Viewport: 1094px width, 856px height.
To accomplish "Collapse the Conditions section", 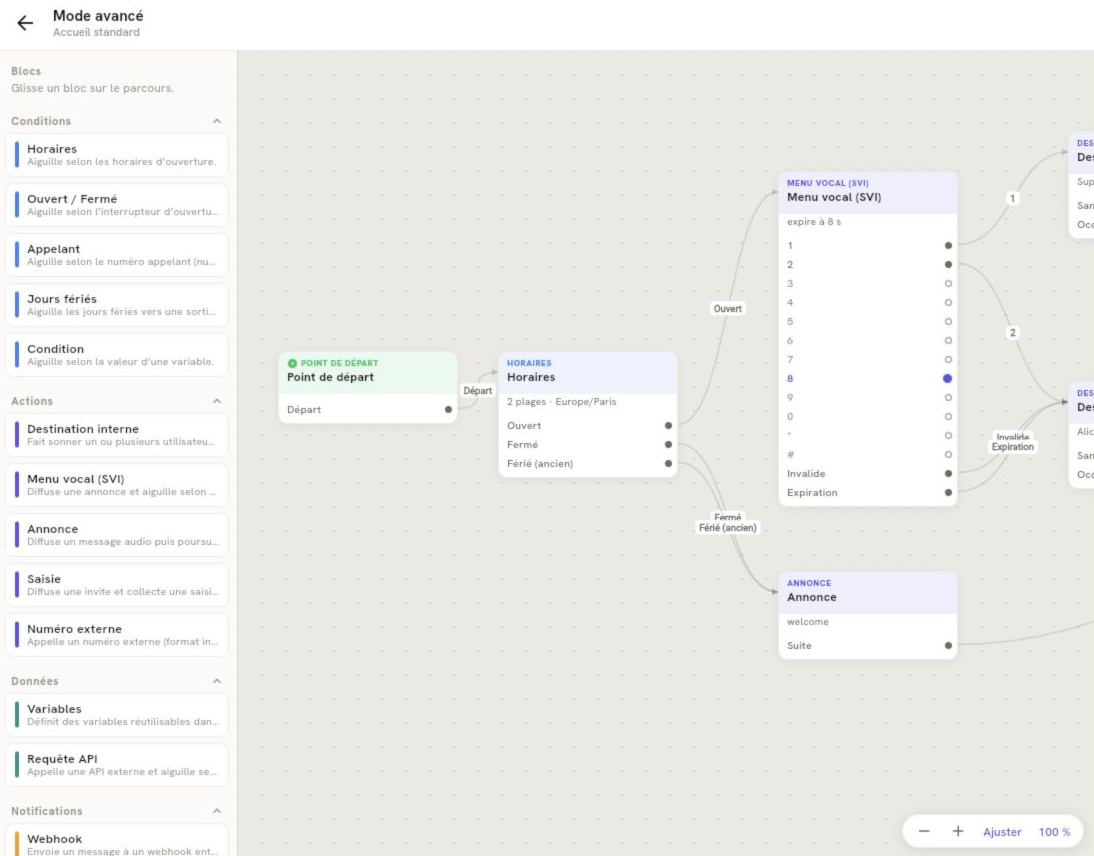I will (217, 121).
